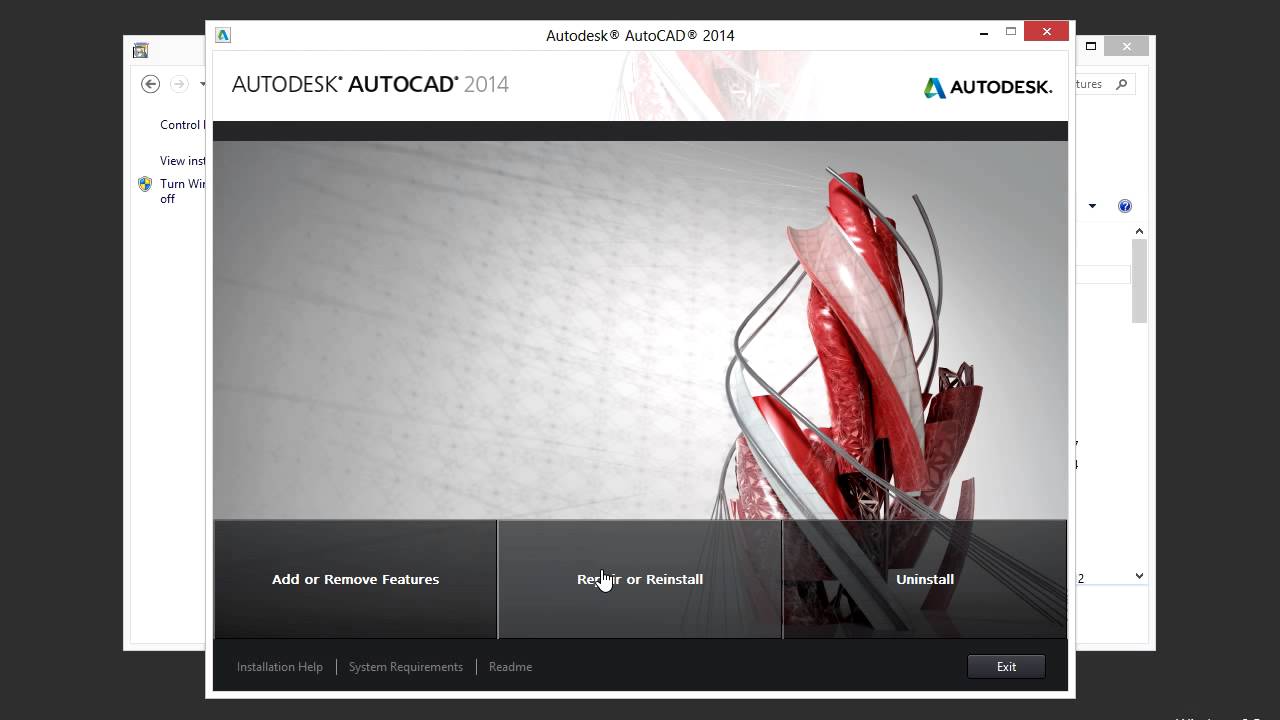Click Autodesk logo in header
1280x720 pixels.
click(x=988, y=88)
